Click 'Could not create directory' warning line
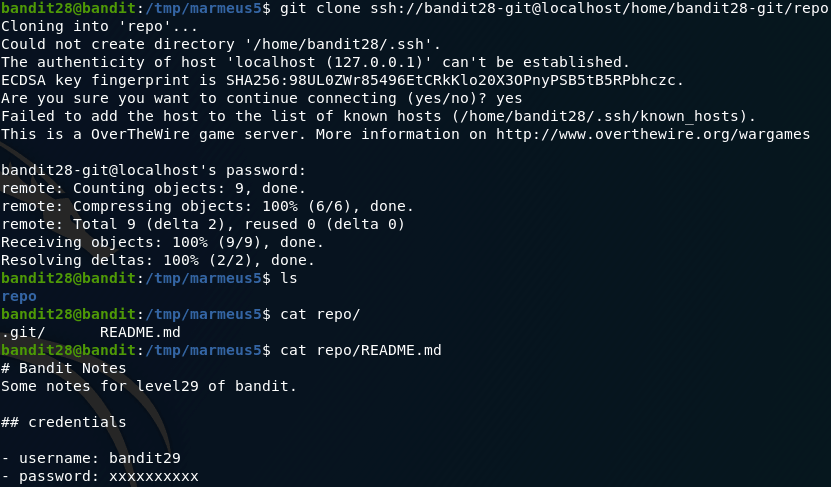The height and width of the screenshot is (487, 831). click(x=221, y=45)
